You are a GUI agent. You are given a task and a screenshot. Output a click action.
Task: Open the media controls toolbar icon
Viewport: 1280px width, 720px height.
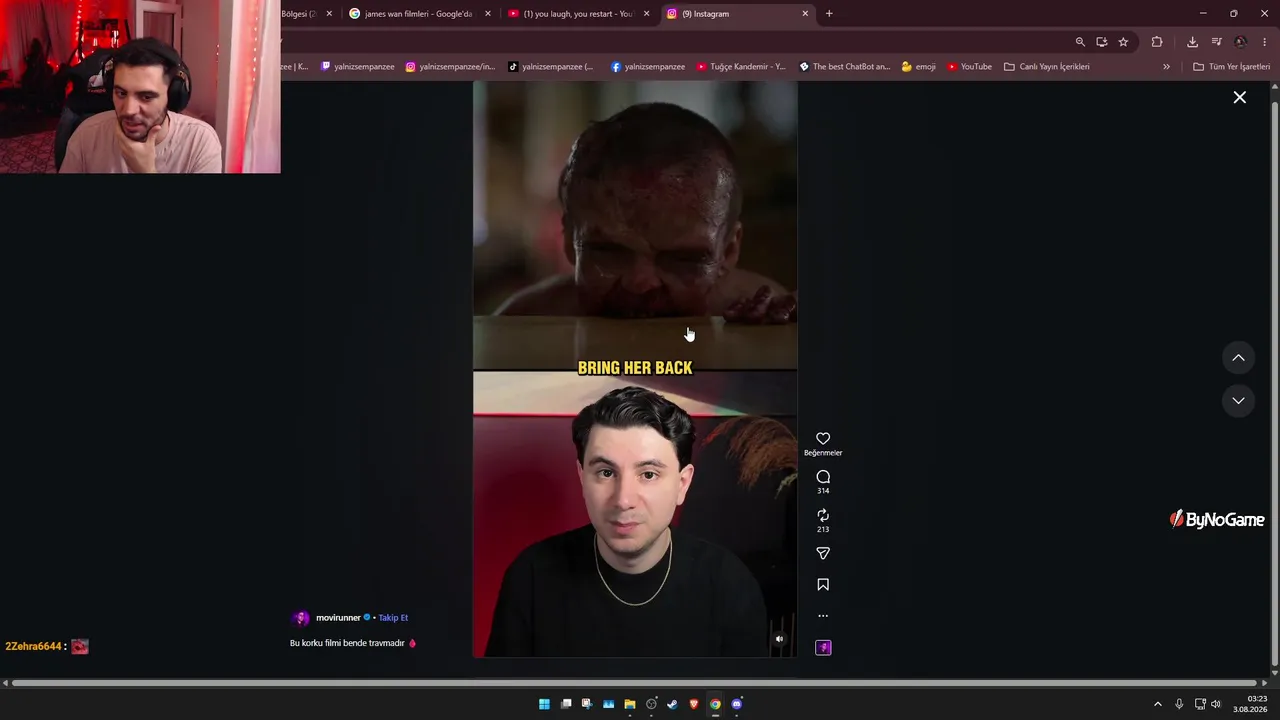click(x=1216, y=42)
